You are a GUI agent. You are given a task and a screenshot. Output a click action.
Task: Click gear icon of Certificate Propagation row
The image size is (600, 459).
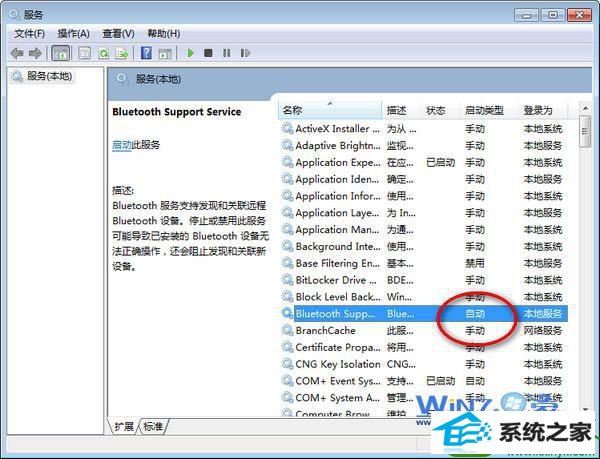287,347
